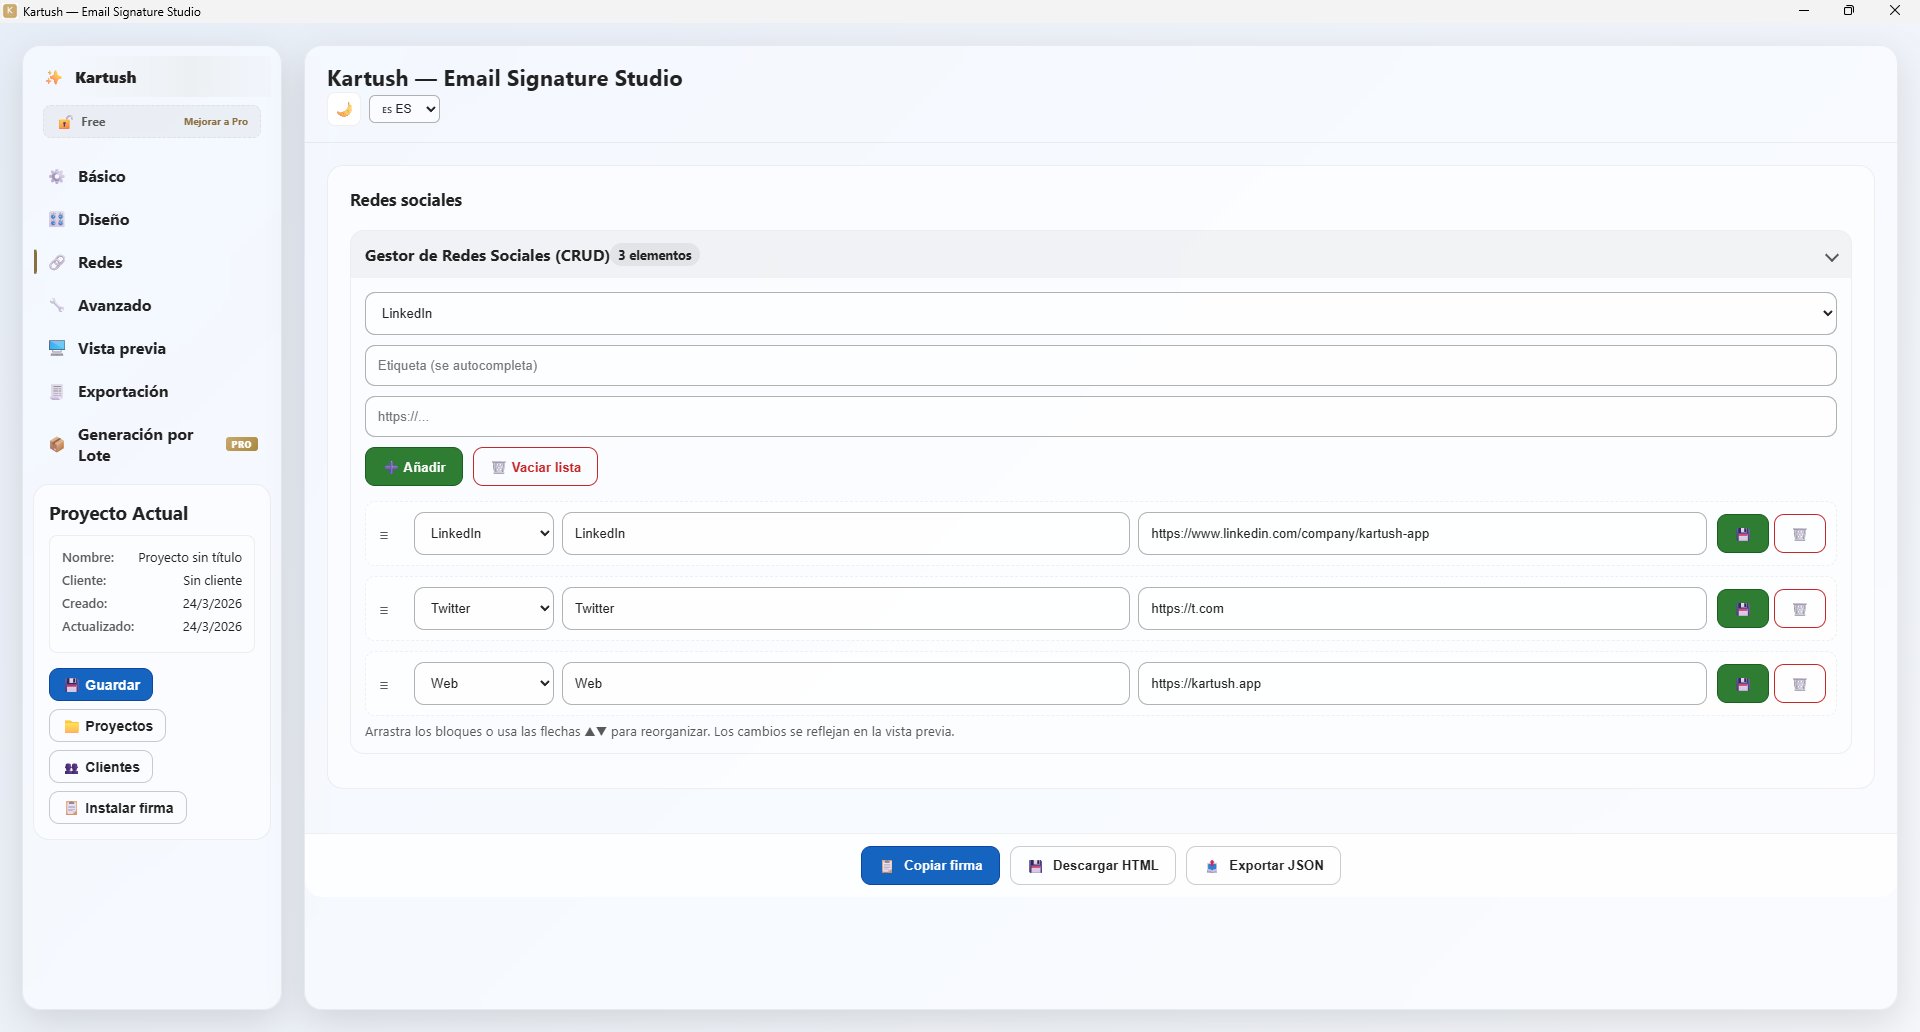
Task: Go to the Diseño section in sidebar
Action: click(x=103, y=220)
